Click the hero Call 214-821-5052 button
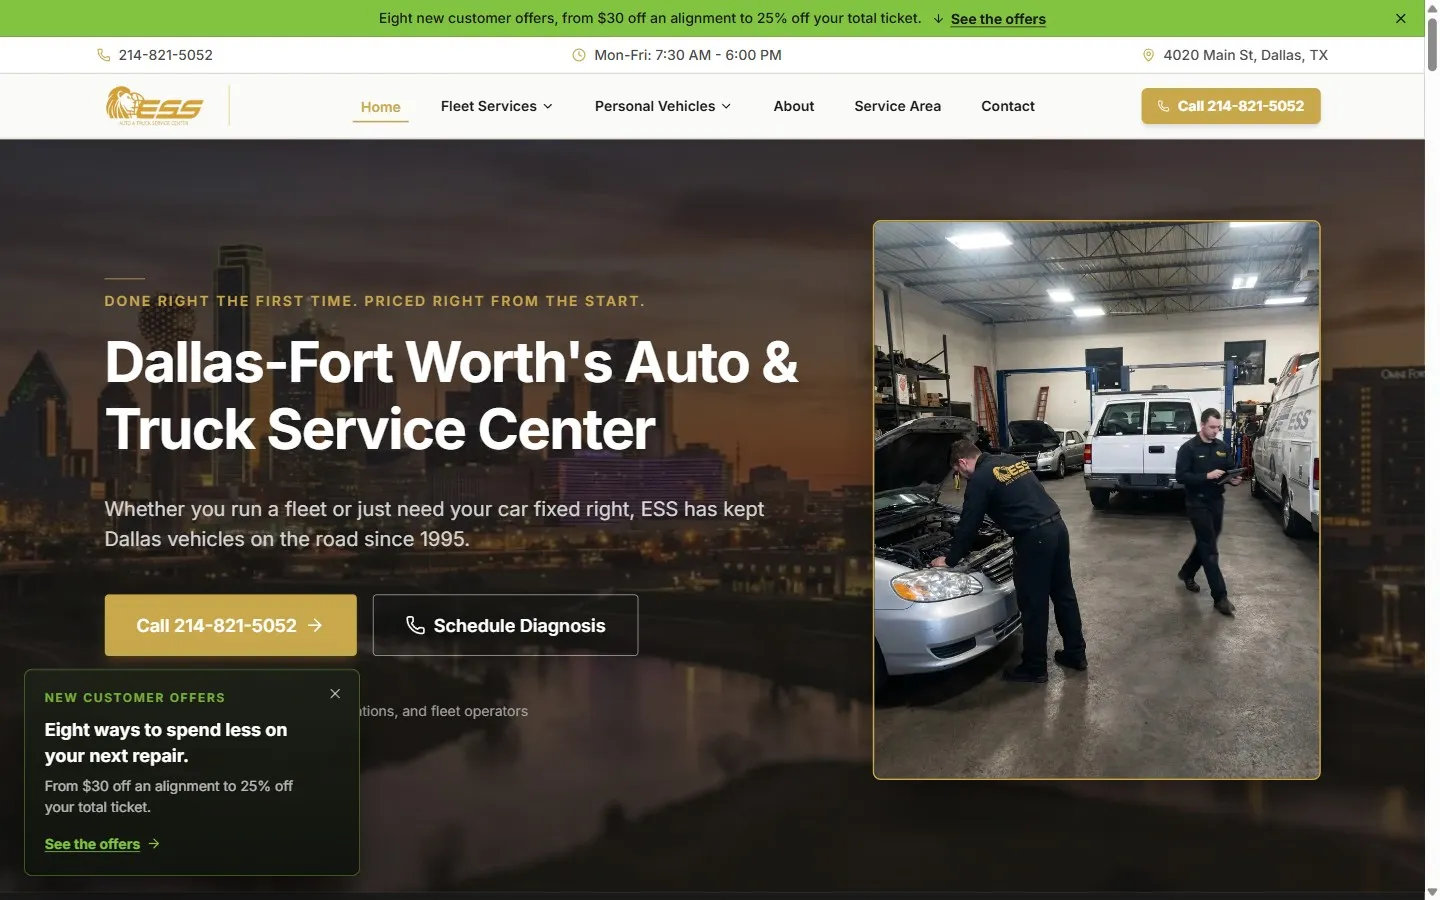Image resolution: width=1440 pixels, height=900 pixels. [231, 625]
